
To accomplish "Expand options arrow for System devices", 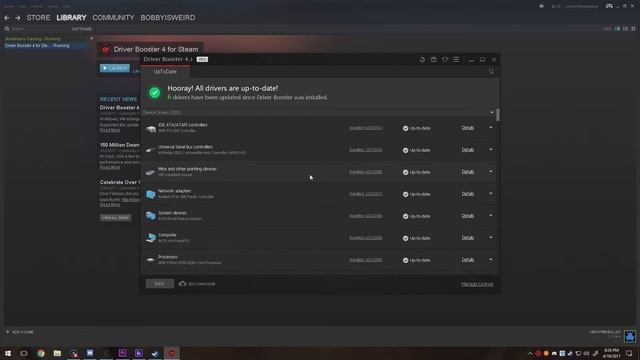I will (491, 216).
